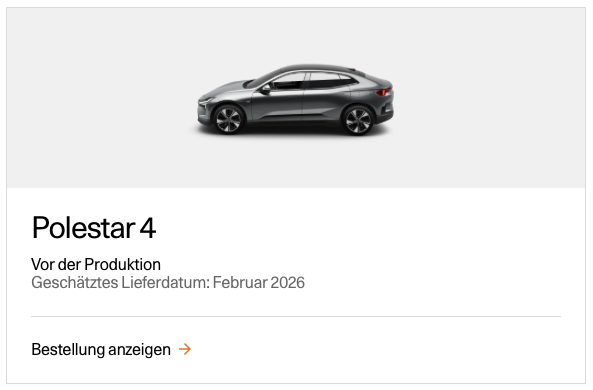Click the car's hood

pyautogui.click(x=227, y=89)
